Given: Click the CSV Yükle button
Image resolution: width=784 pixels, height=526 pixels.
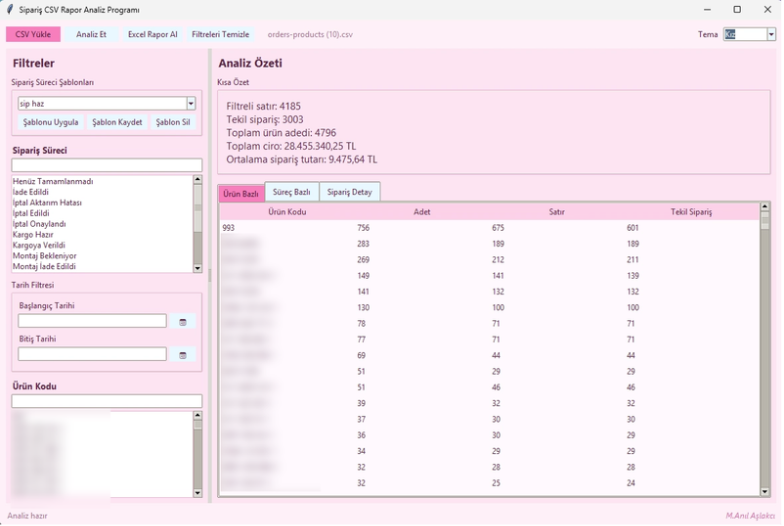Looking at the screenshot, I should tap(33, 34).
